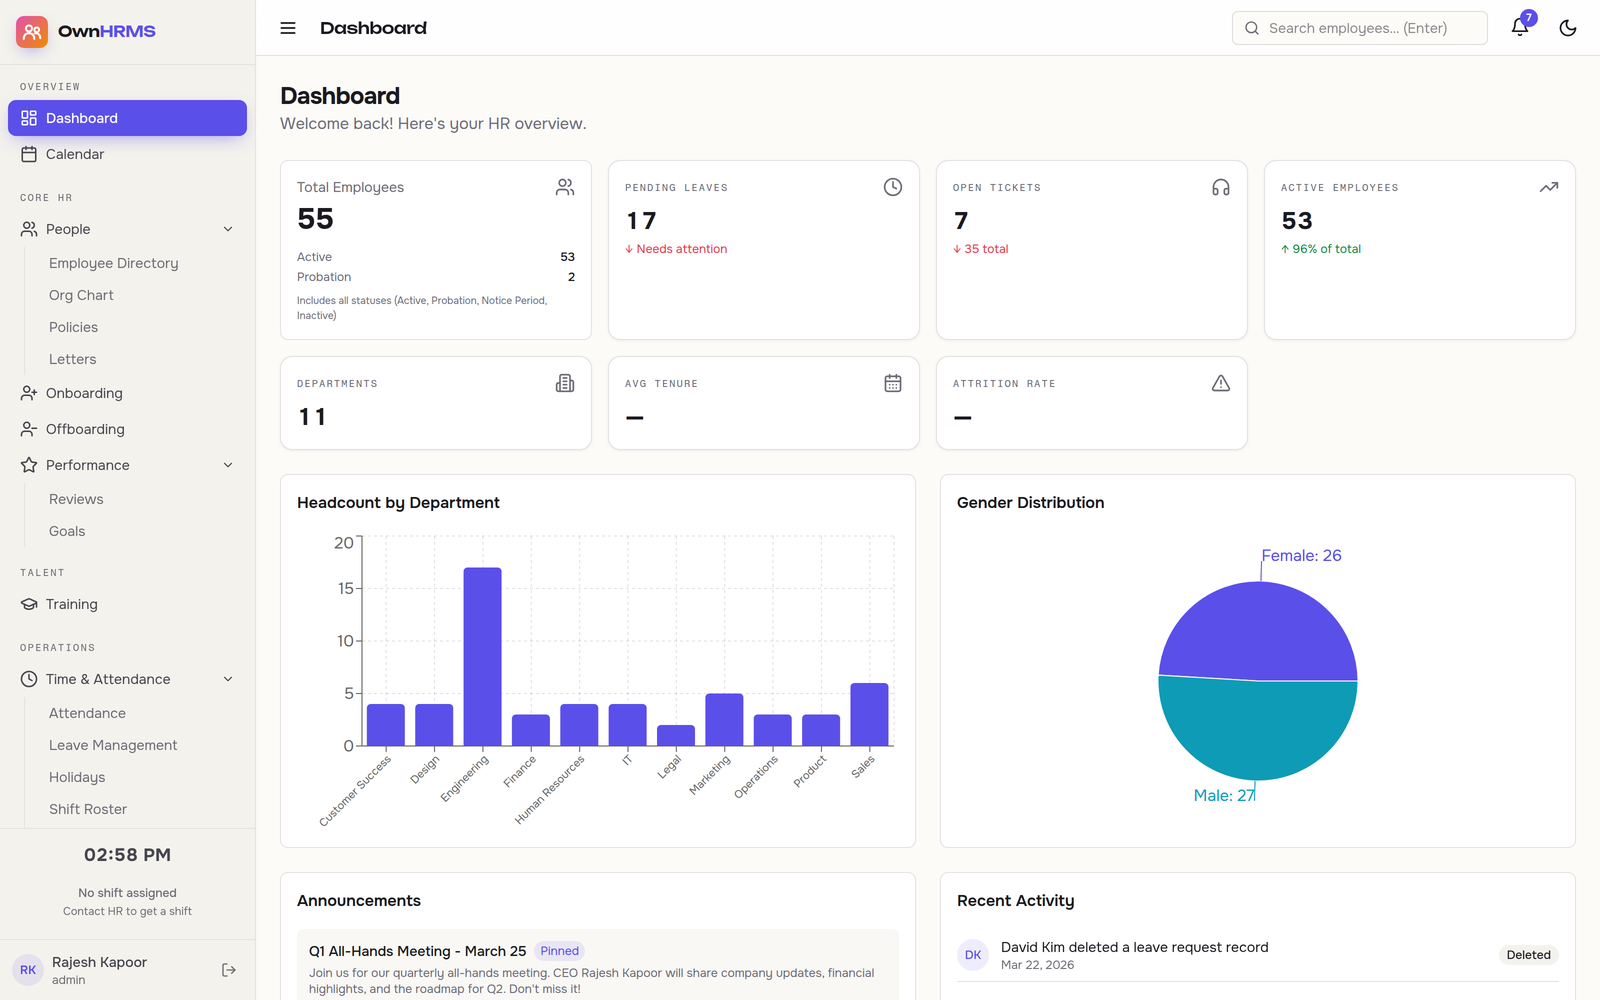Screen dimensions: 1600x1000
Task: Open Calendar in sidebar
Action: point(127,154)
